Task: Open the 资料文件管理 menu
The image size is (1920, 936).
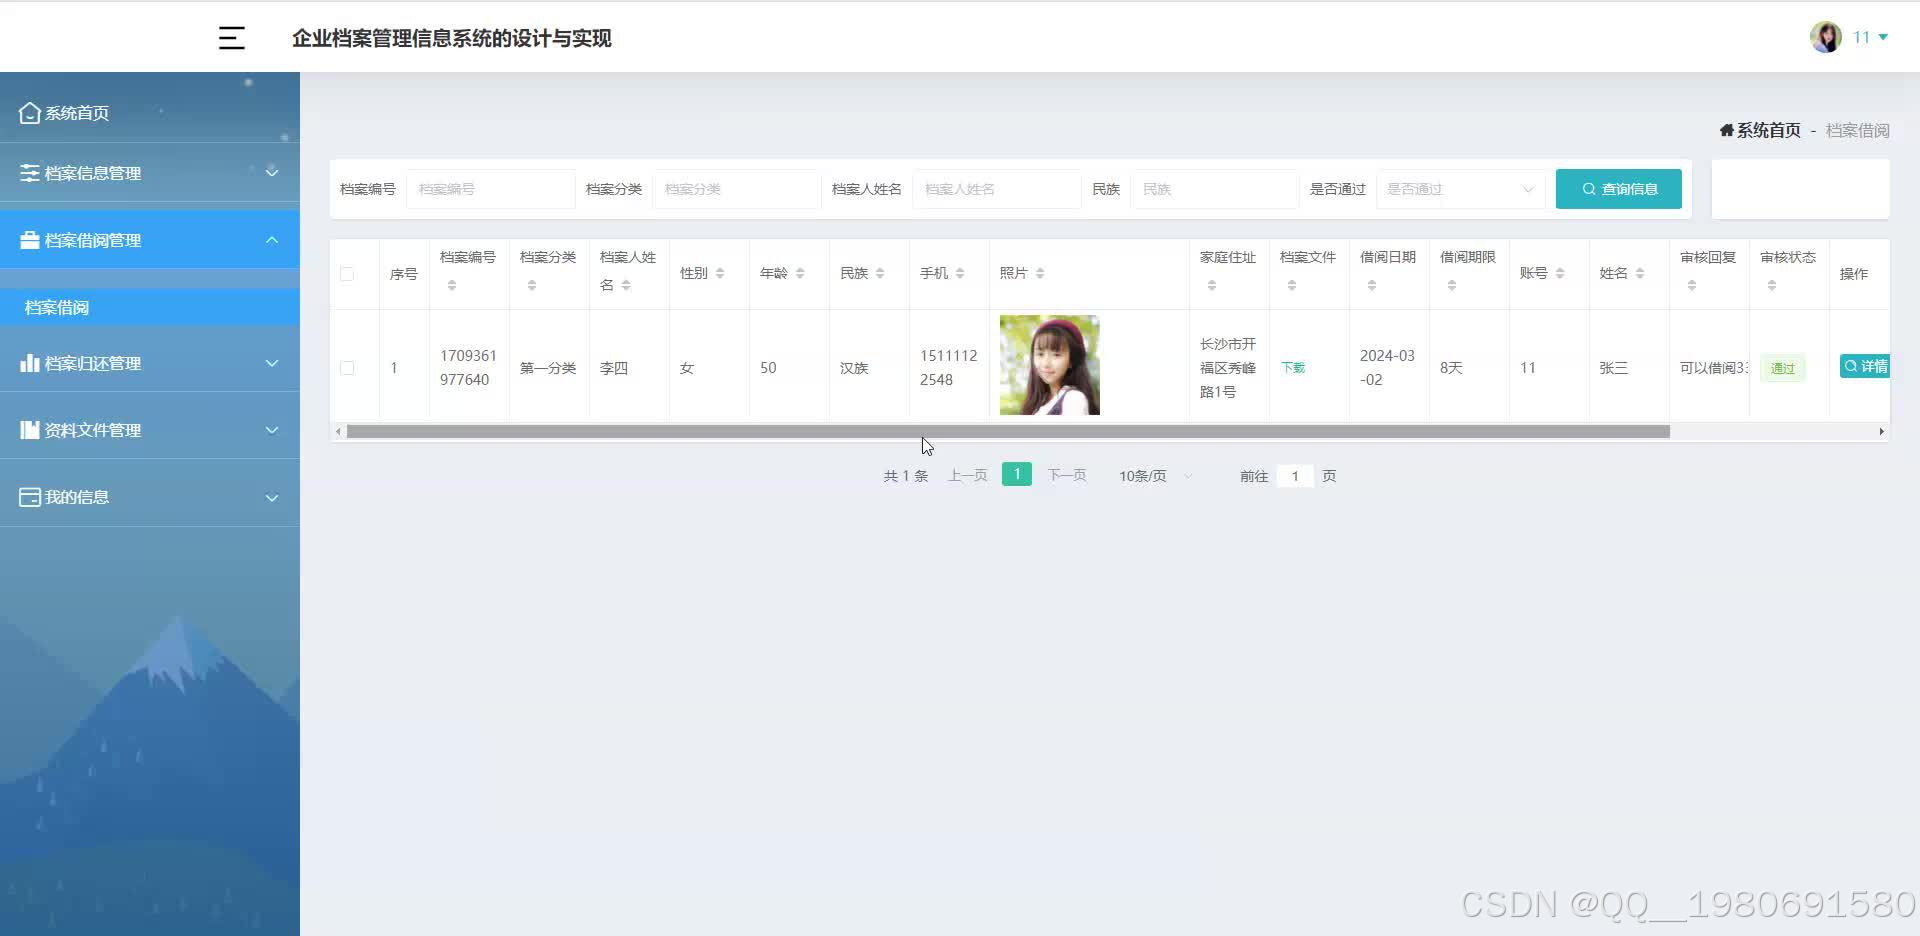Action: [x=150, y=430]
